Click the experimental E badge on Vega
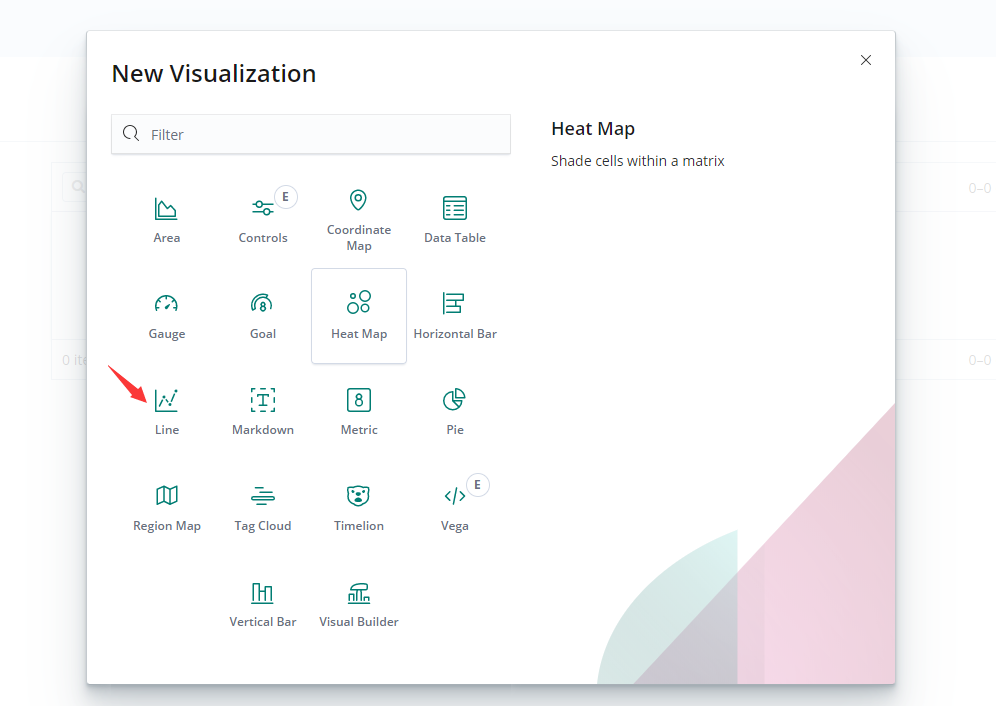The width and height of the screenshot is (996, 706). pos(478,485)
